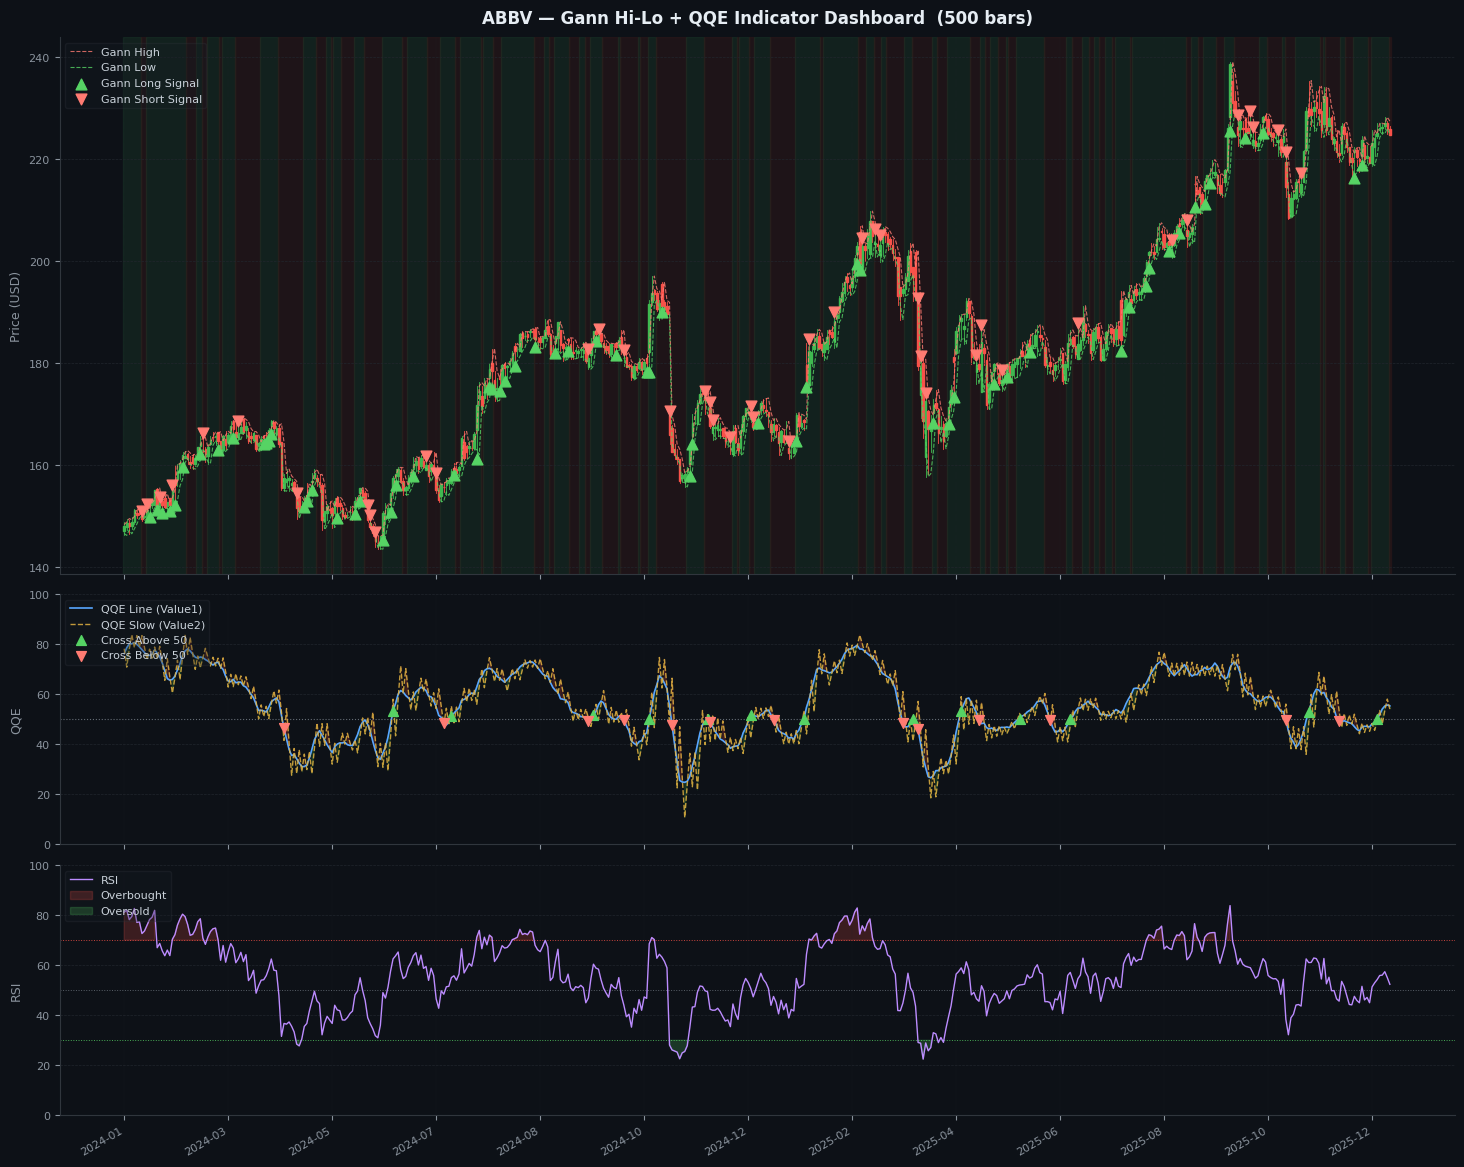Viewport: 1464px width, 1167px height.
Task: Click the 'Gann Short Signal' legend label
Action: 151,100
